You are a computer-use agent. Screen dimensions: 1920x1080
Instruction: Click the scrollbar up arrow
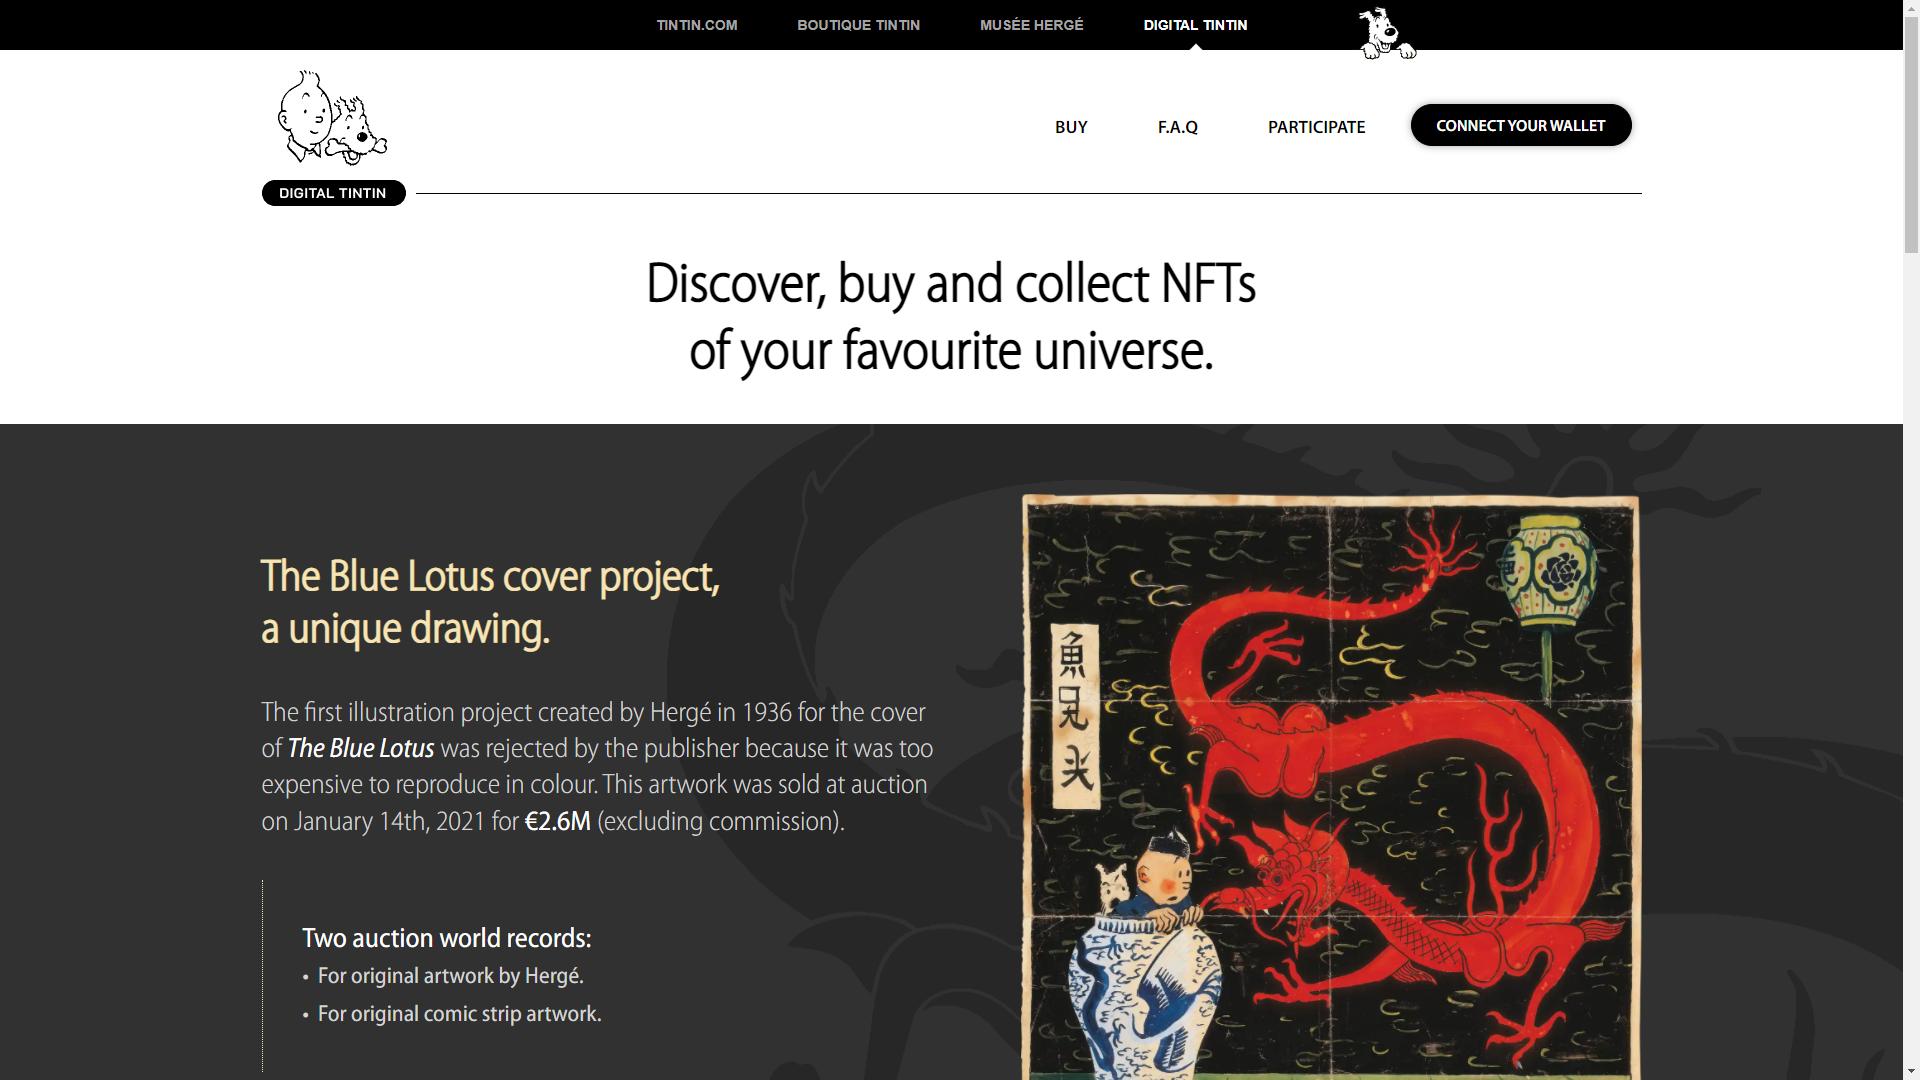(1911, 8)
